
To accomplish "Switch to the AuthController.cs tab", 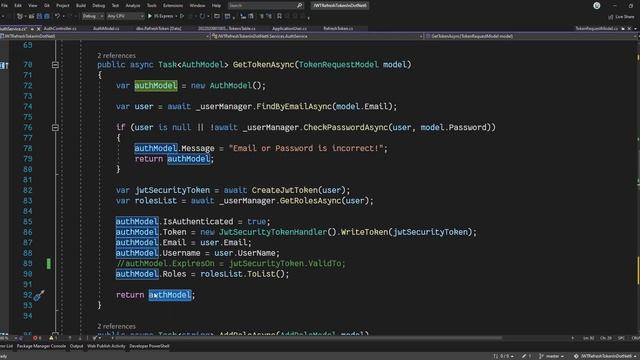I will point(60,29).
